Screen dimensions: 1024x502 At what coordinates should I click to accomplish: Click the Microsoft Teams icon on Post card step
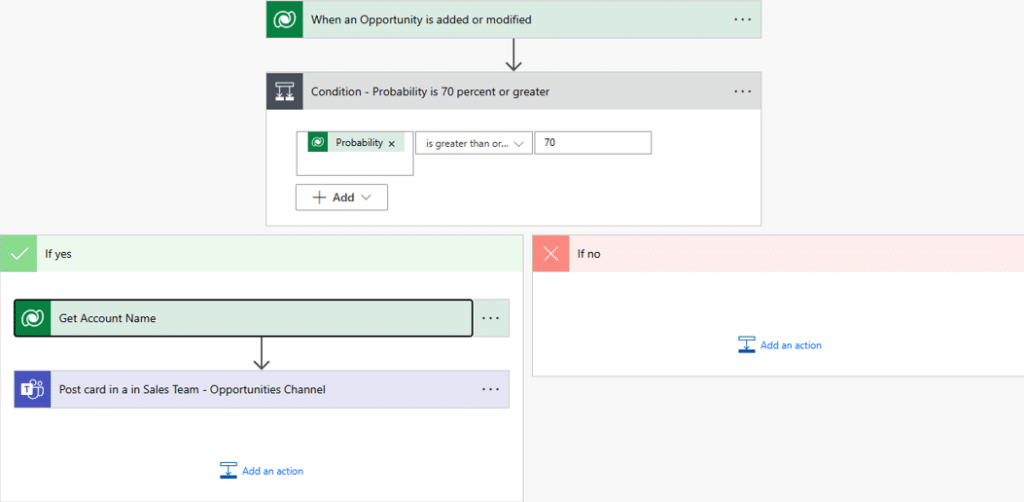[32, 389]
